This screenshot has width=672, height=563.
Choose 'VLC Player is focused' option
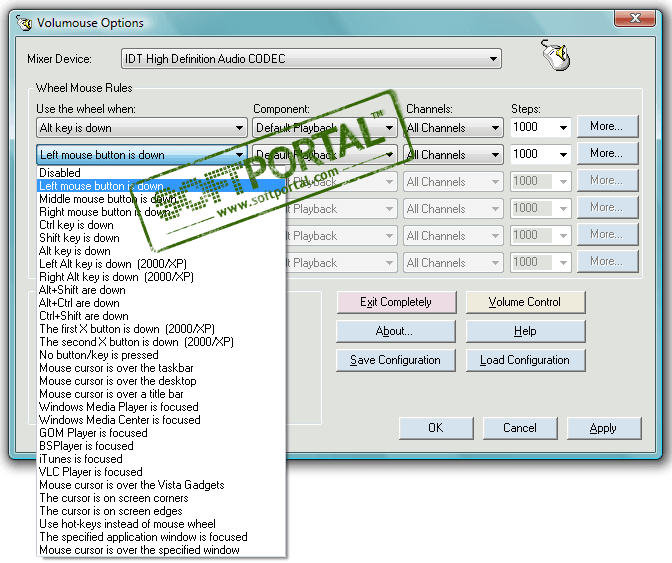click(161, 472)
